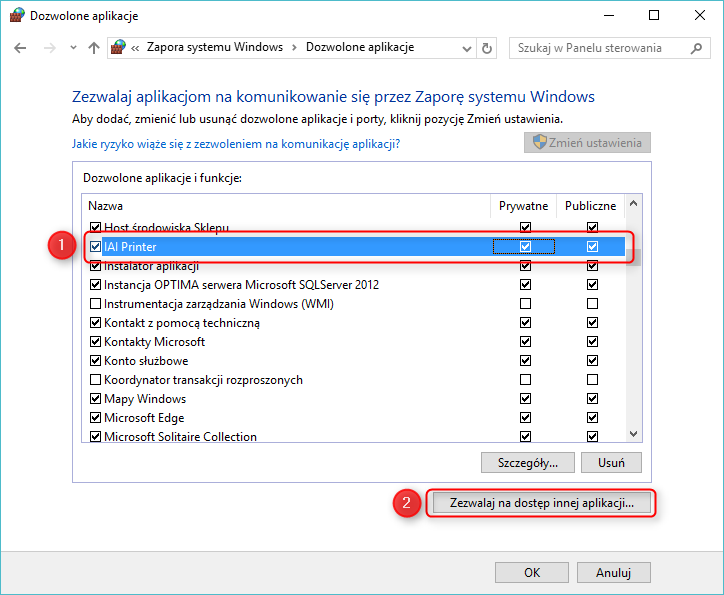Expand hidden breadcrumb path chevrons

tap(135, 48)
